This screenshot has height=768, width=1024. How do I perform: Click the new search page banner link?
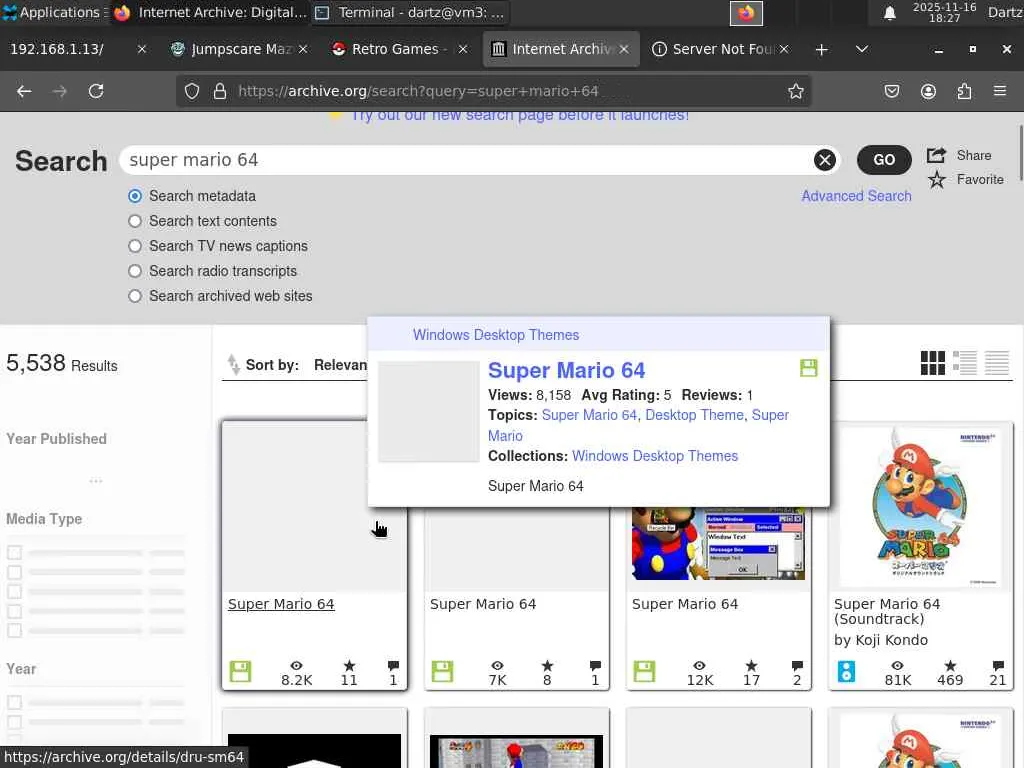click(519, 116)
